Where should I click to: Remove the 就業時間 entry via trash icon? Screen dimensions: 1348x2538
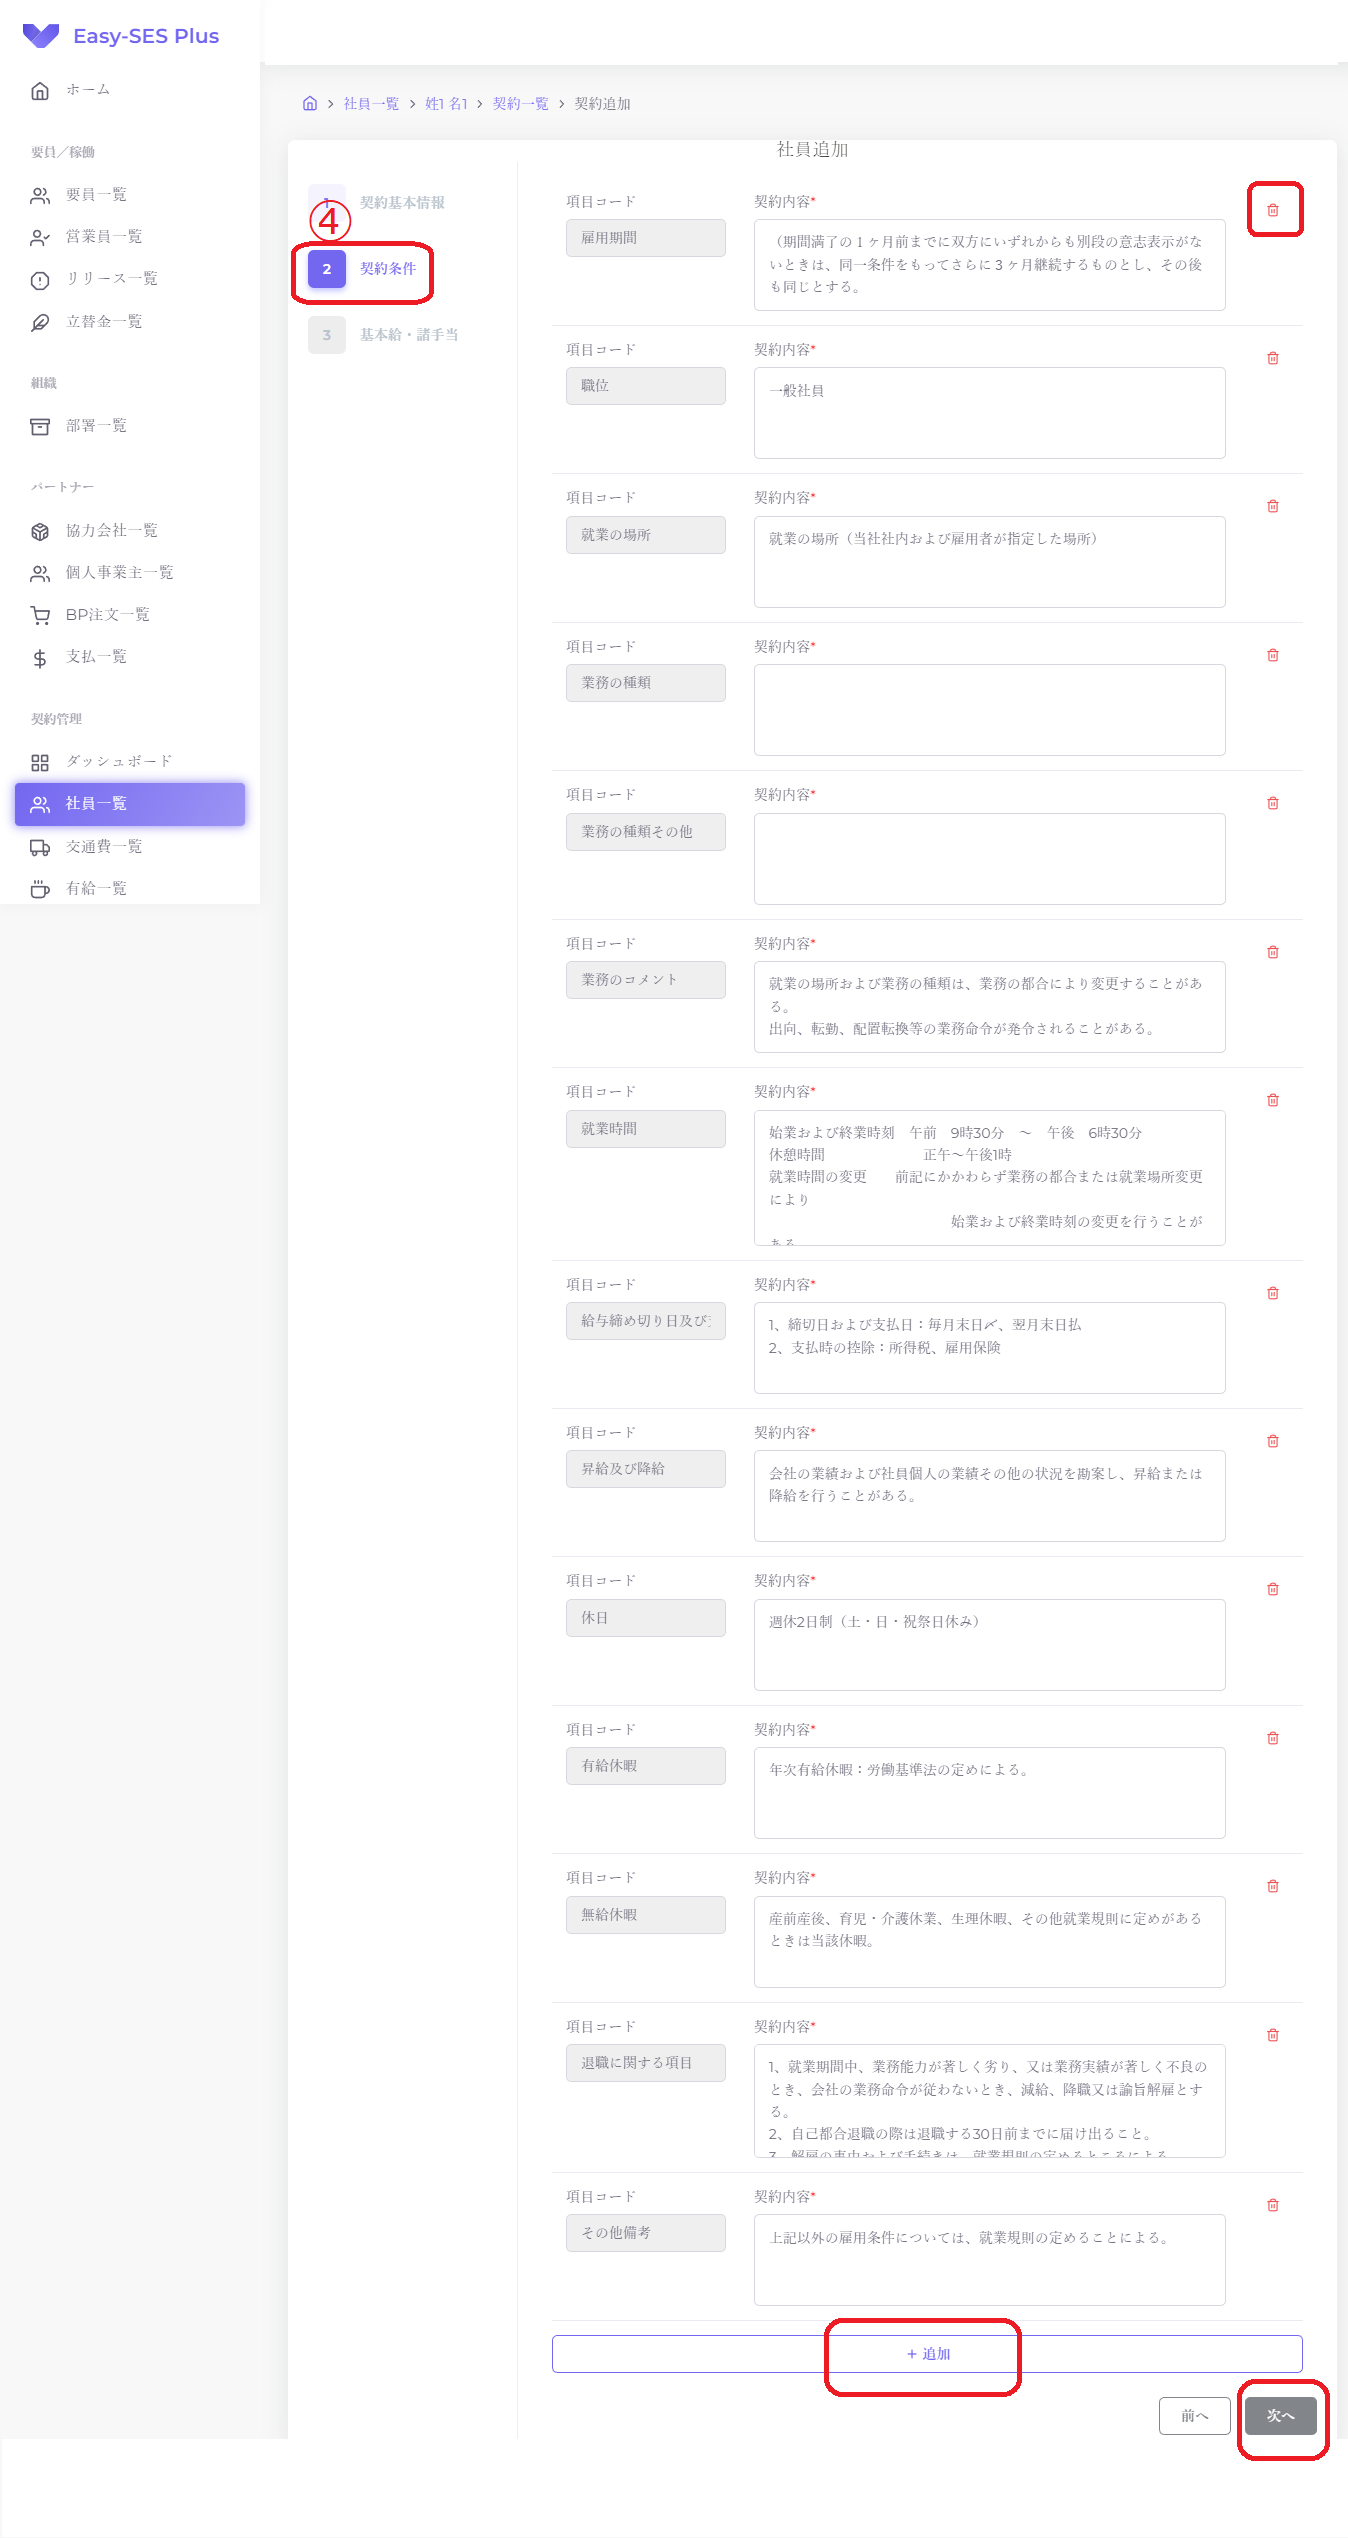(1272, 1100)
